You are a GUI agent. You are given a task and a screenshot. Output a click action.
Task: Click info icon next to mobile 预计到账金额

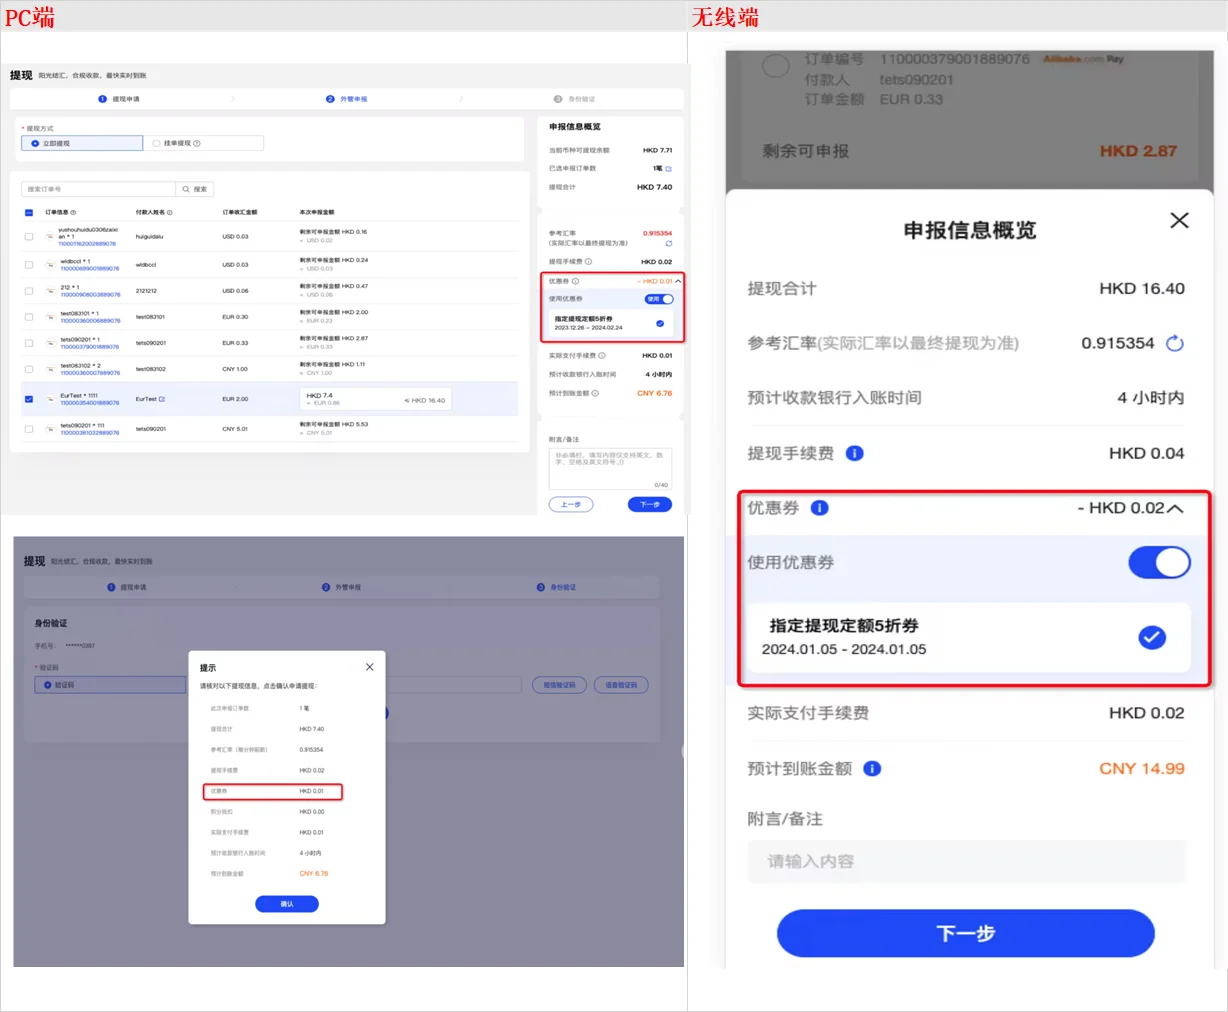(872, 768)
